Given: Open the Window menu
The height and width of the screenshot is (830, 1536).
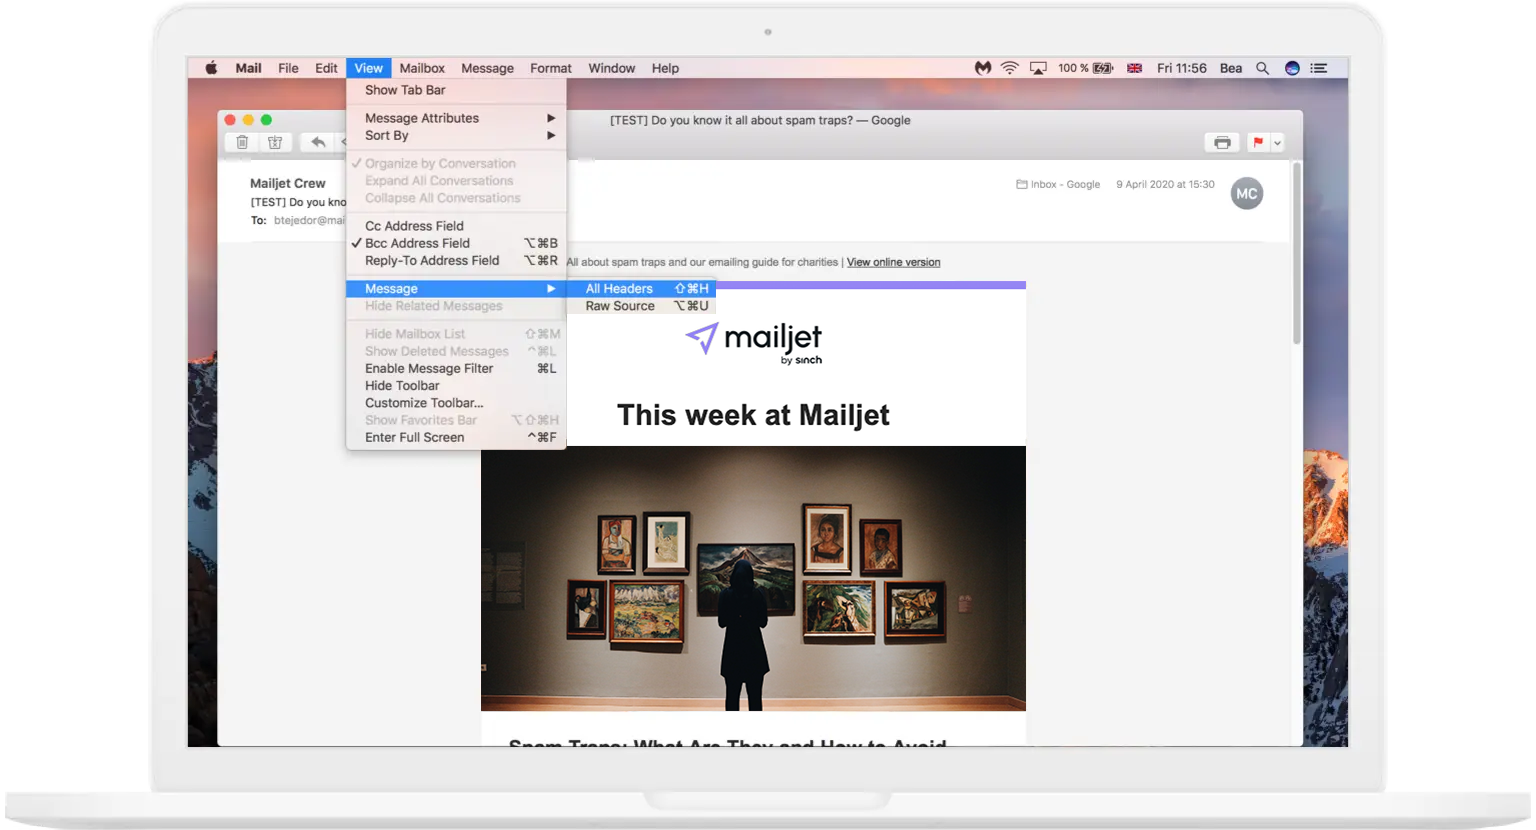Looking at the screenshot, I should (x=612, y=68).
